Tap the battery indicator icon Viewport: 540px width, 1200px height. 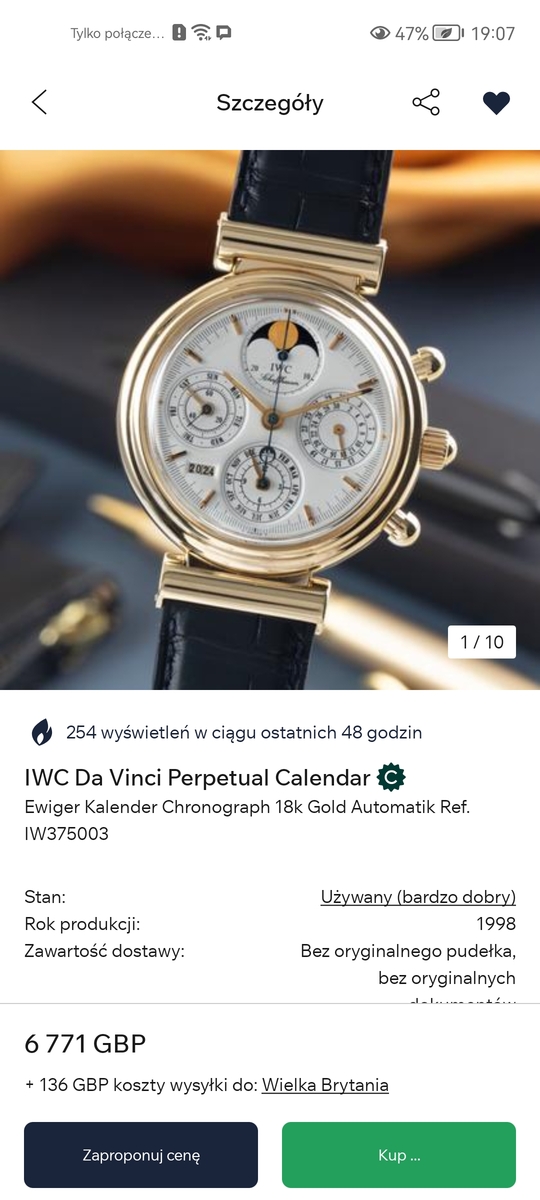pyautogui.click(x=449, y=33)
